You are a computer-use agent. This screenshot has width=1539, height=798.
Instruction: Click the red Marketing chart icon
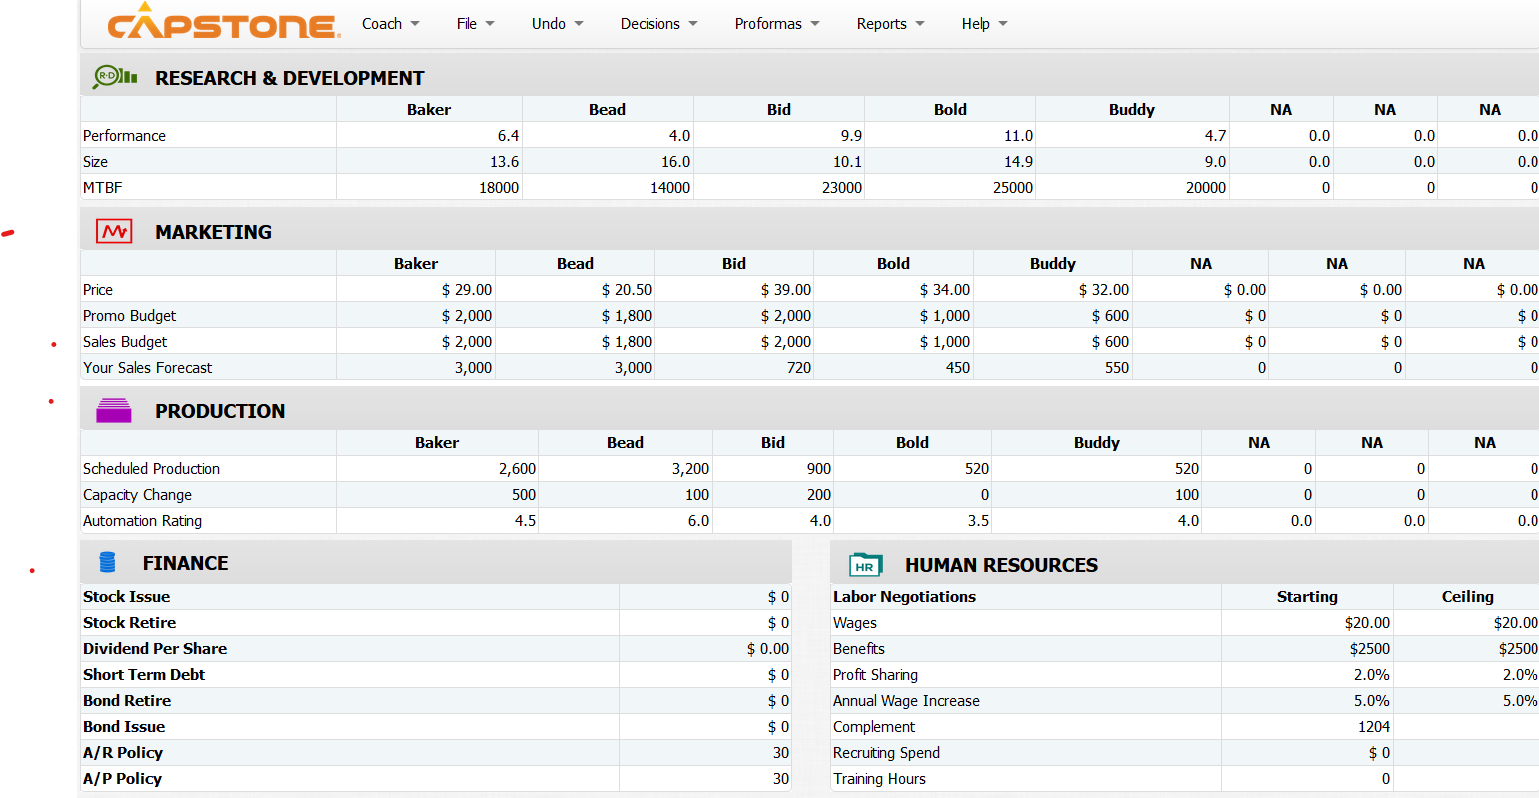tap(113, 230)
